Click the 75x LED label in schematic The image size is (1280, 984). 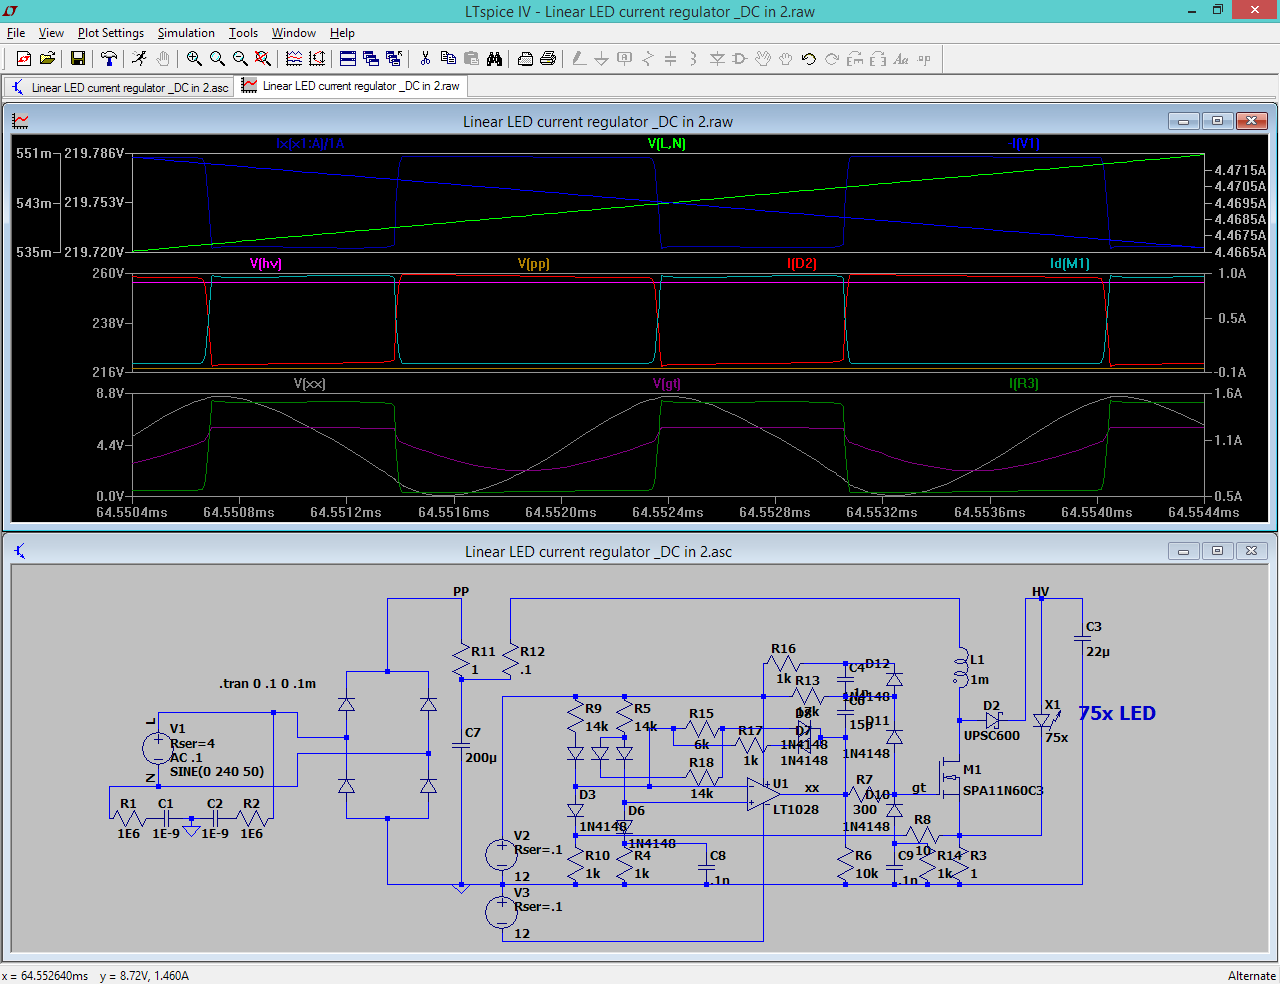(x=1116, y=713)
